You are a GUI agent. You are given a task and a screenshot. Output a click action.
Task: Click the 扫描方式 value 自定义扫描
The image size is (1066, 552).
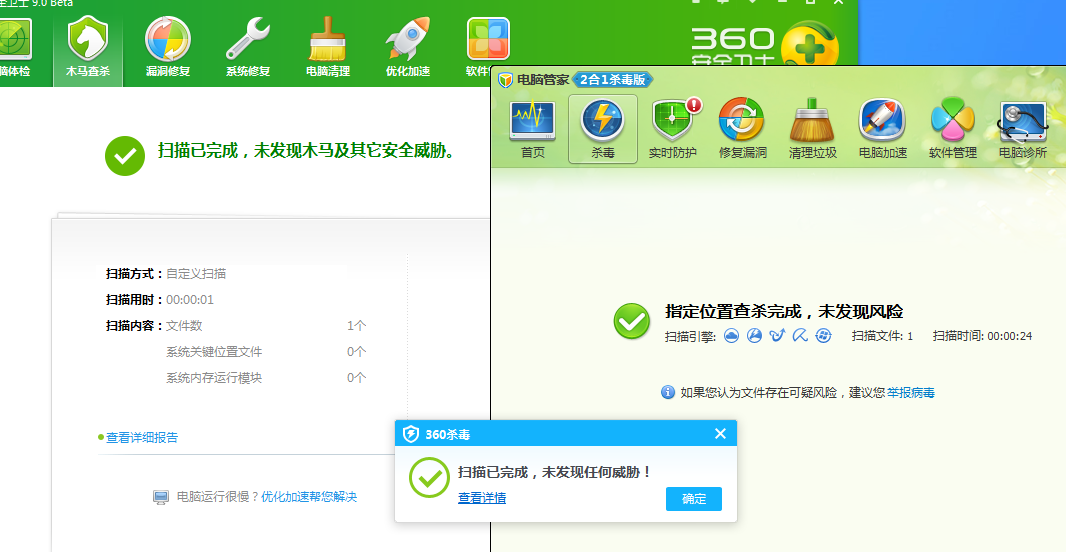tap(196, 274)
